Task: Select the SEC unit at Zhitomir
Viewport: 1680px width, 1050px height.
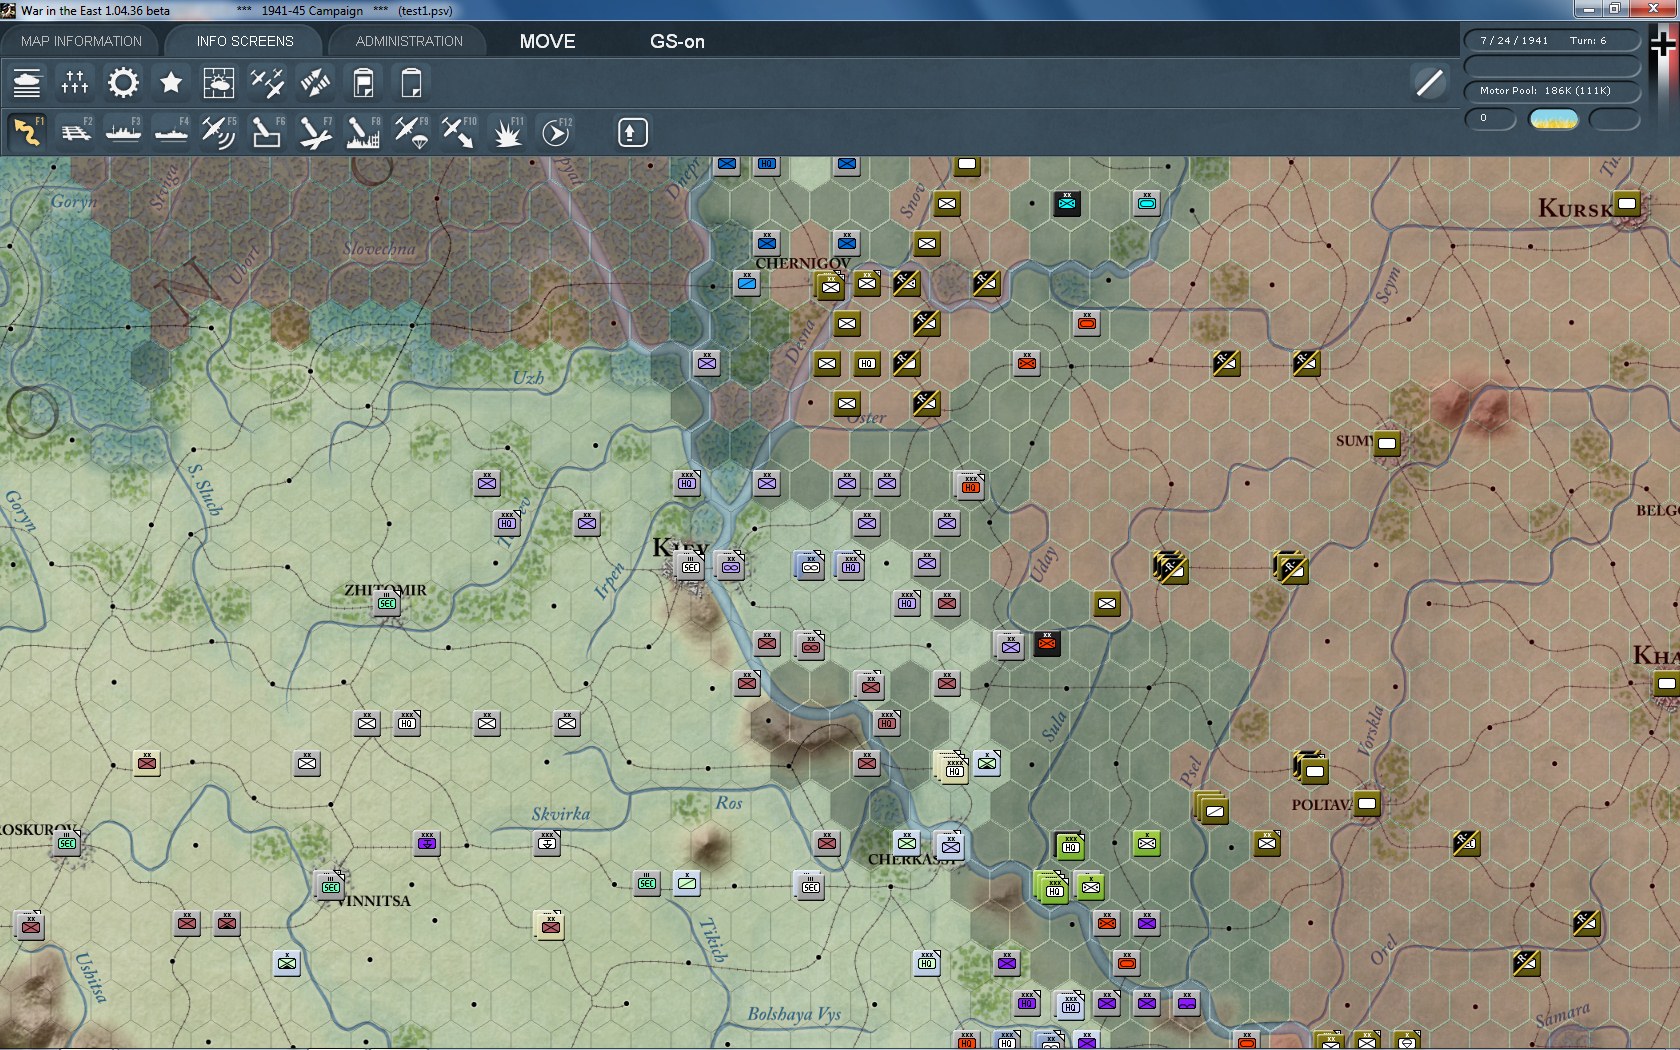Action: pyautogui.click(x=387, y=603)
